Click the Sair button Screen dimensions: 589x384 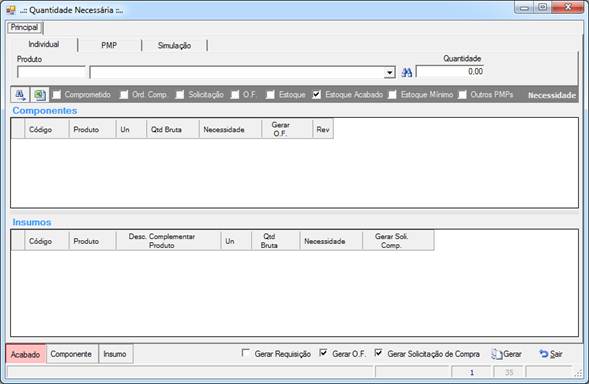click(x=551, y=354)
